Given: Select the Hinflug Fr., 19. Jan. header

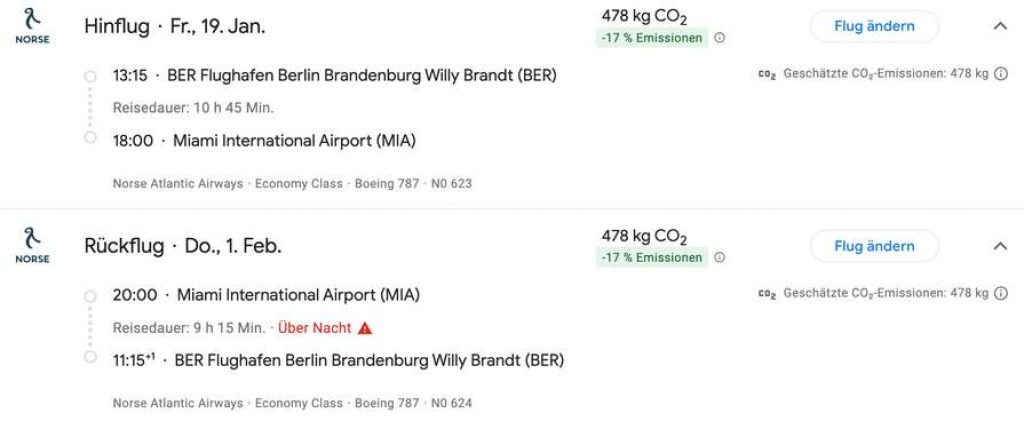Looking at the screenshot, I should point(175,26).
